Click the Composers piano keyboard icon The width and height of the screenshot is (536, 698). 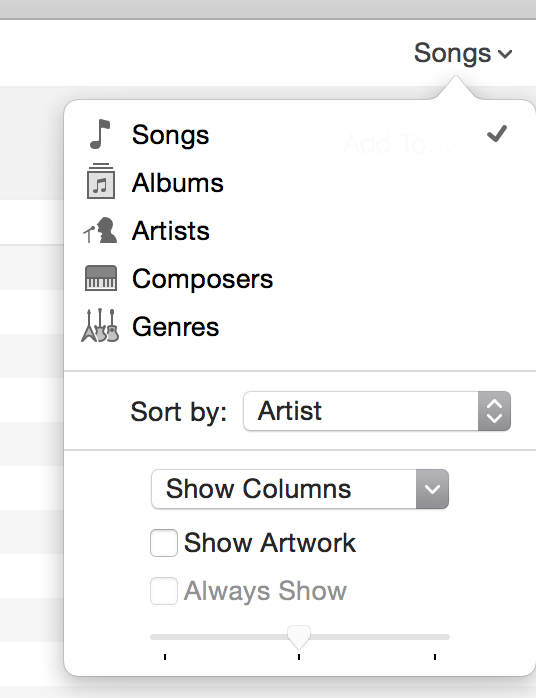coord(101,278)
